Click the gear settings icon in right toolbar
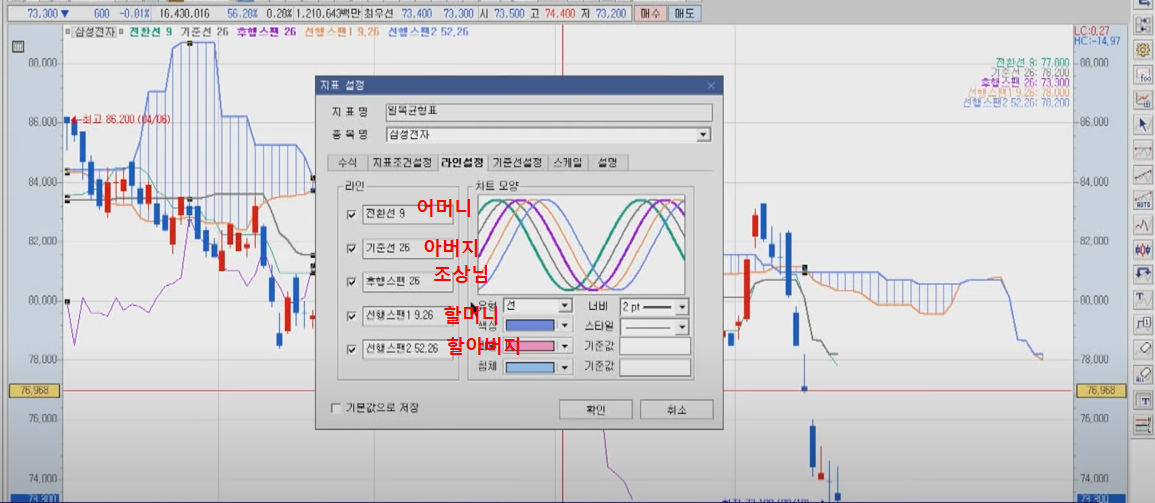The width and height of the screenshot is (1155, 503). pos(1144,49)
